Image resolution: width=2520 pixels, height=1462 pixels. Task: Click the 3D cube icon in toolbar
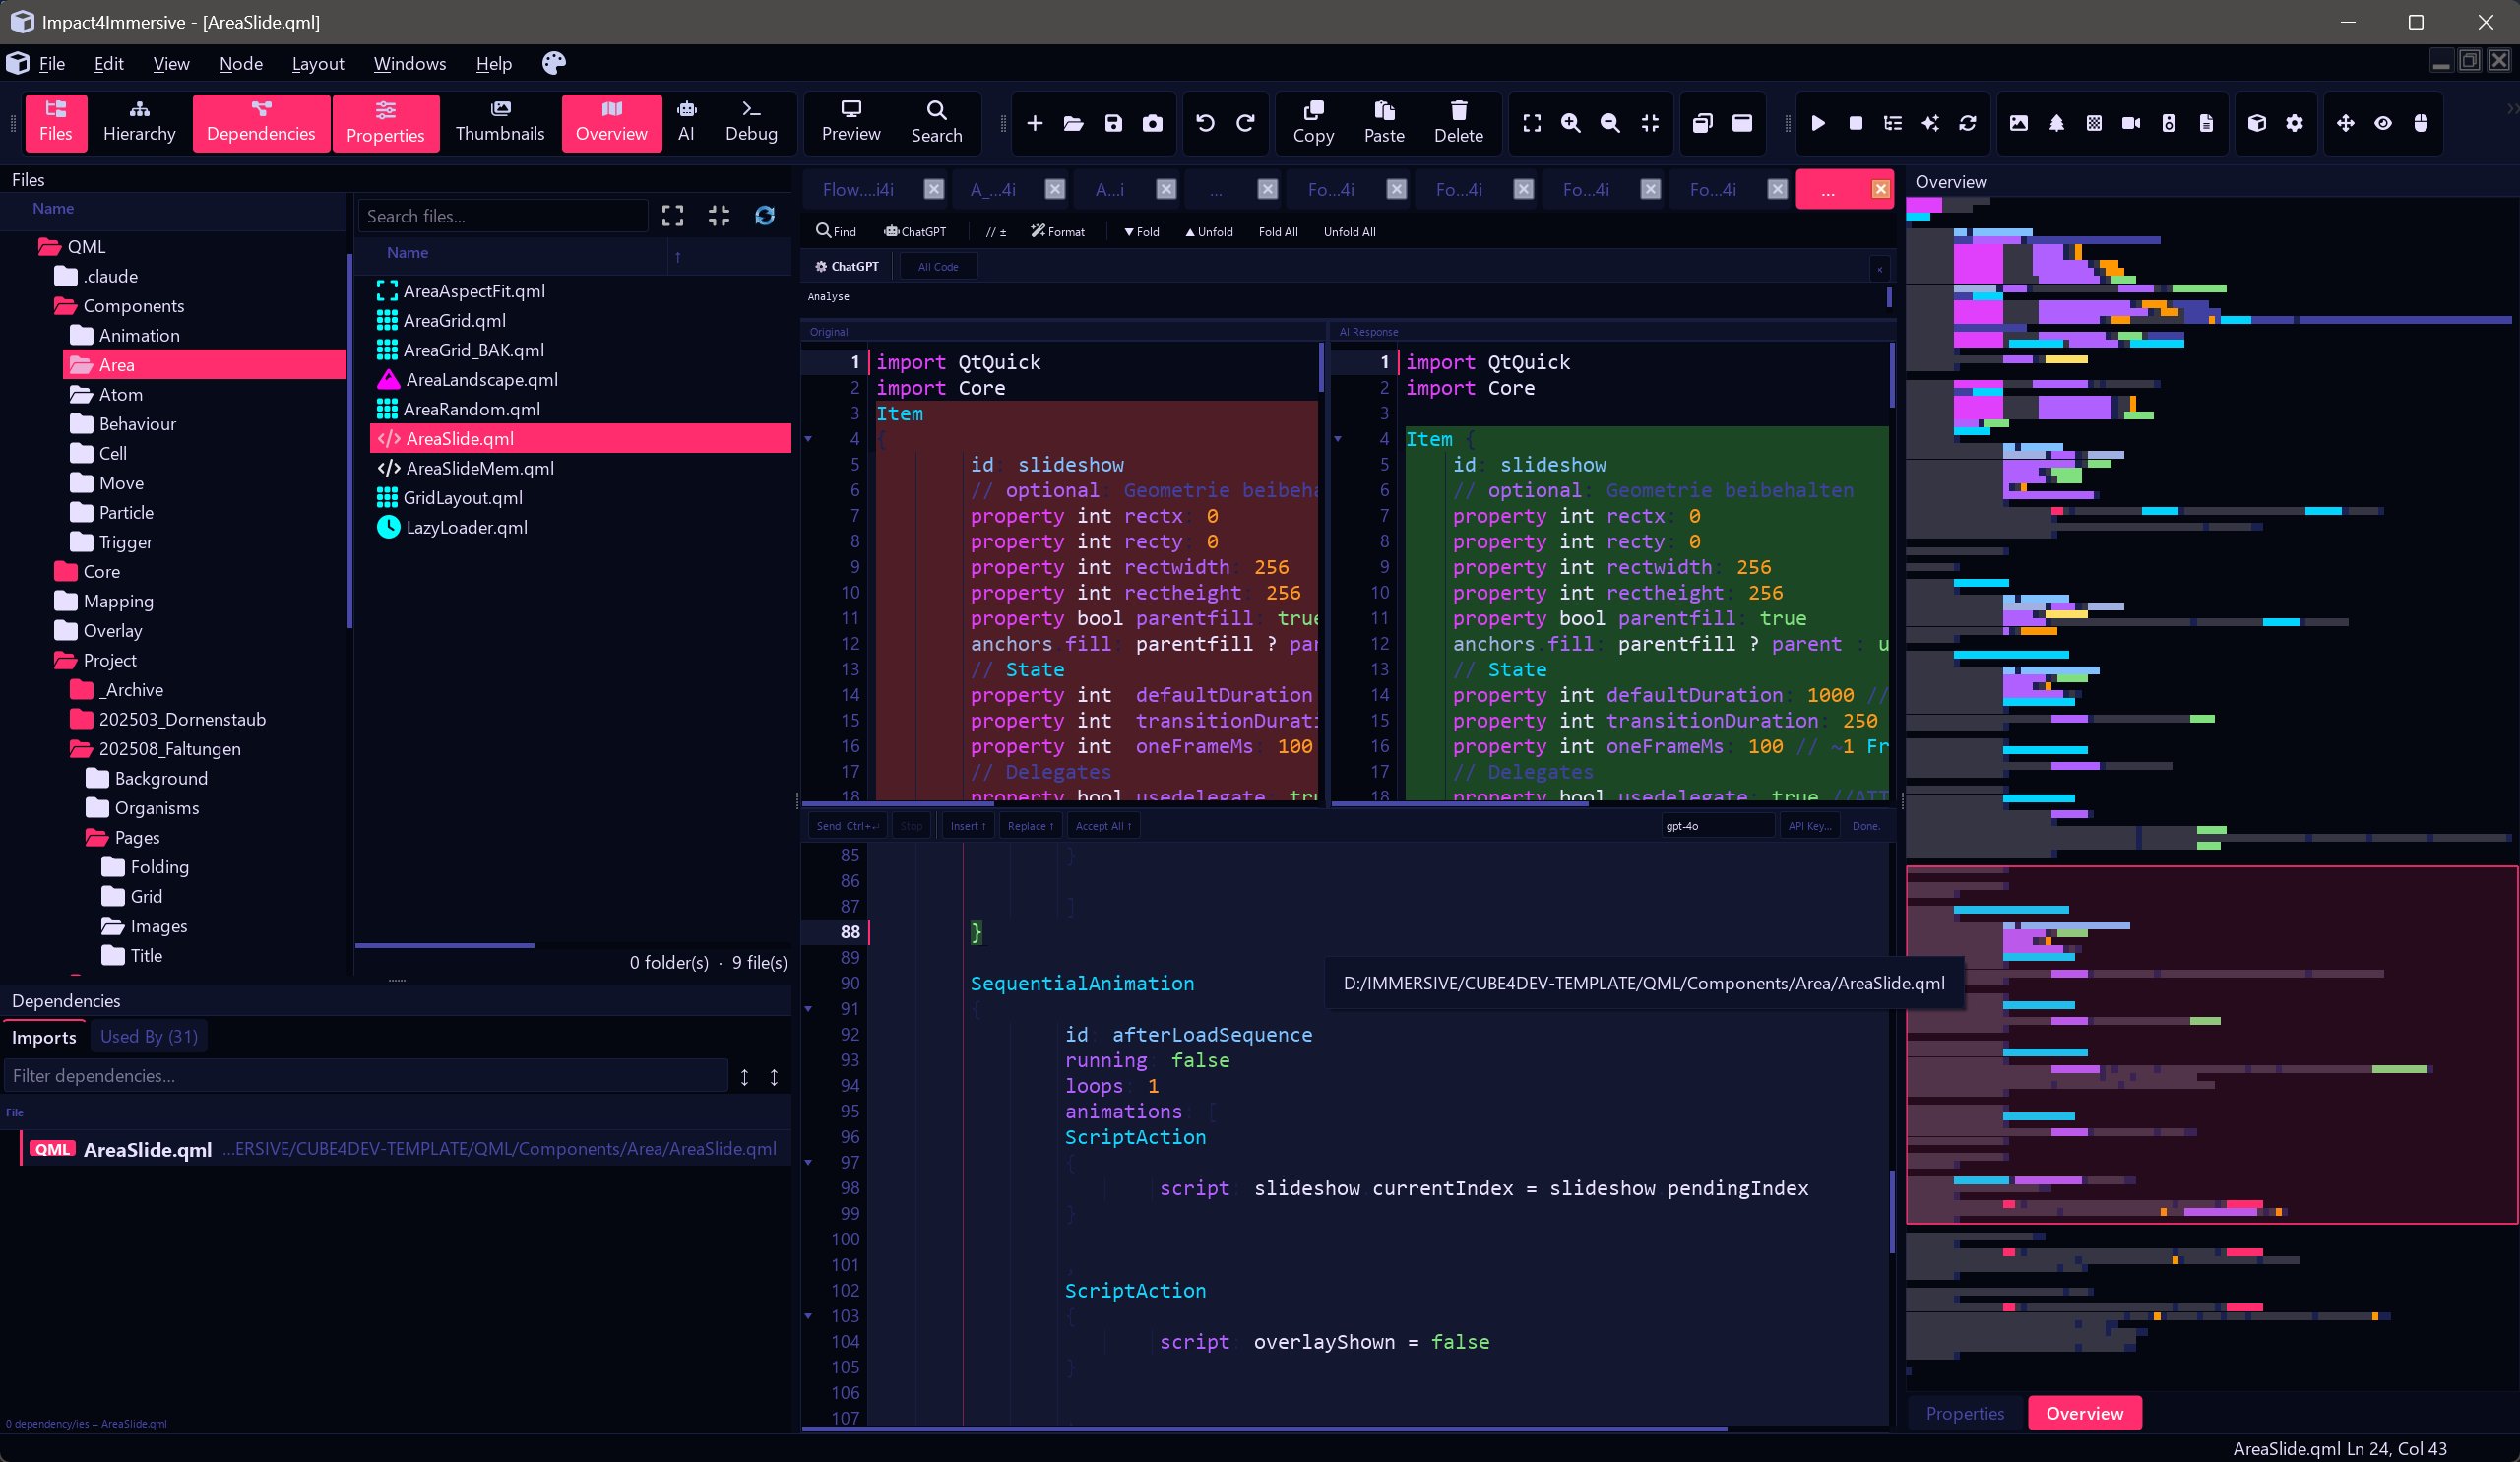coord(2256,123)
